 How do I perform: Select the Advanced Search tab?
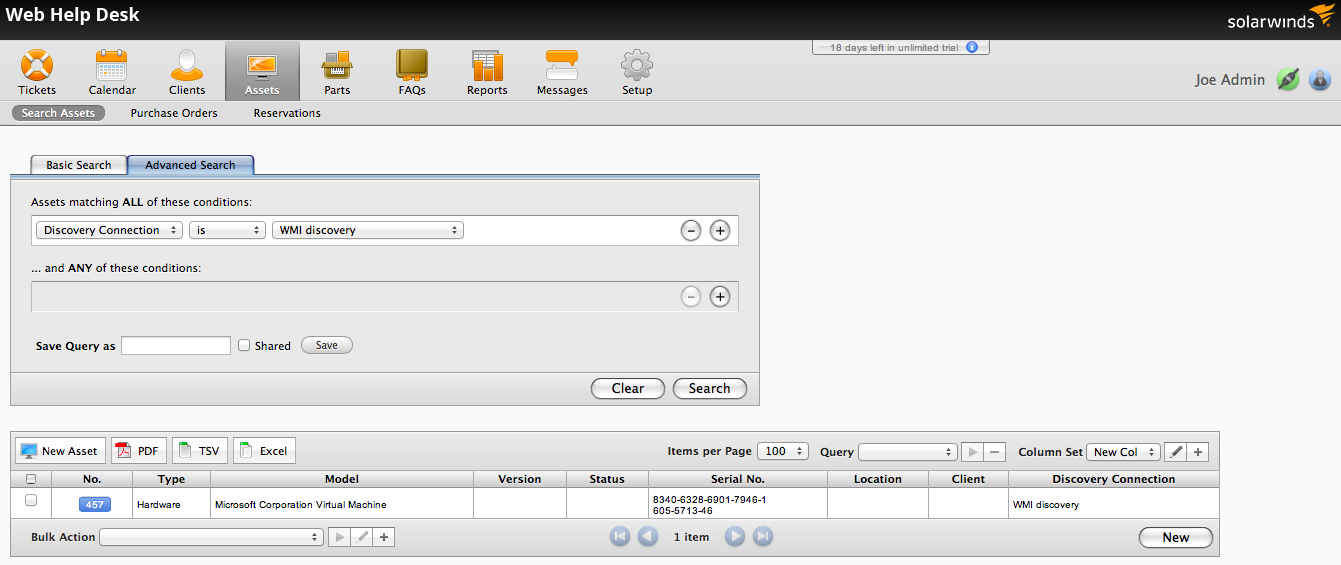(190, 165)
